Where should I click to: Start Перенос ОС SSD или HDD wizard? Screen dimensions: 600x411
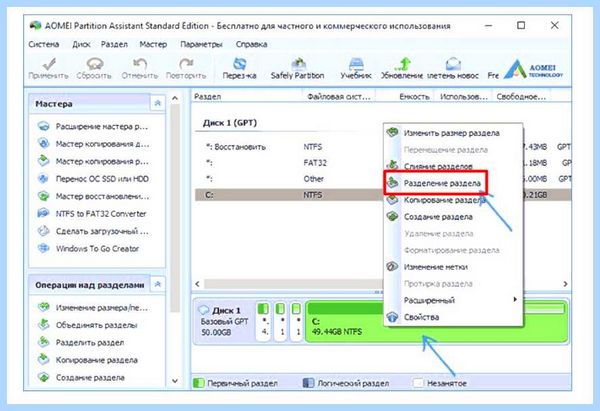93,179
